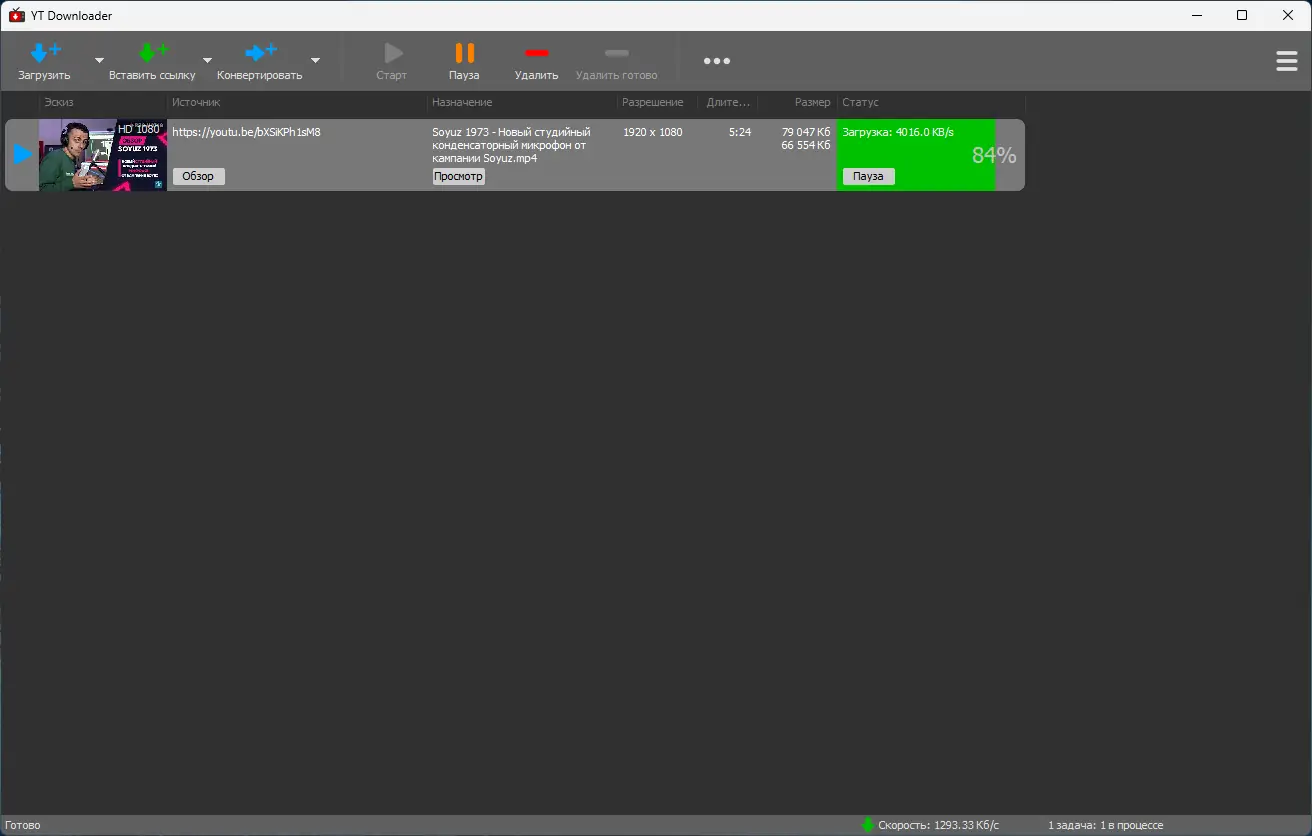Click the Обзор button

click(198, 176)
